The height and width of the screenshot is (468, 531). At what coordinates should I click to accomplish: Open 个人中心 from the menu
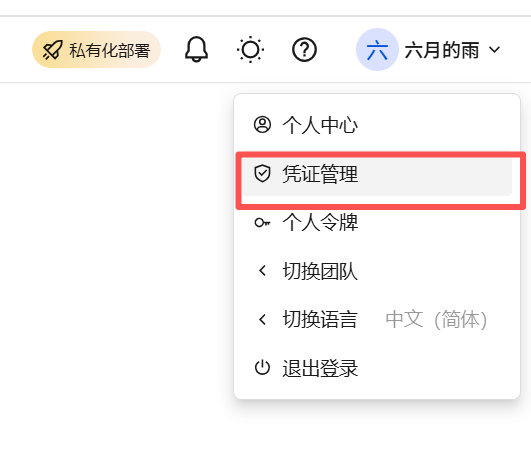(x=377, y=125)
